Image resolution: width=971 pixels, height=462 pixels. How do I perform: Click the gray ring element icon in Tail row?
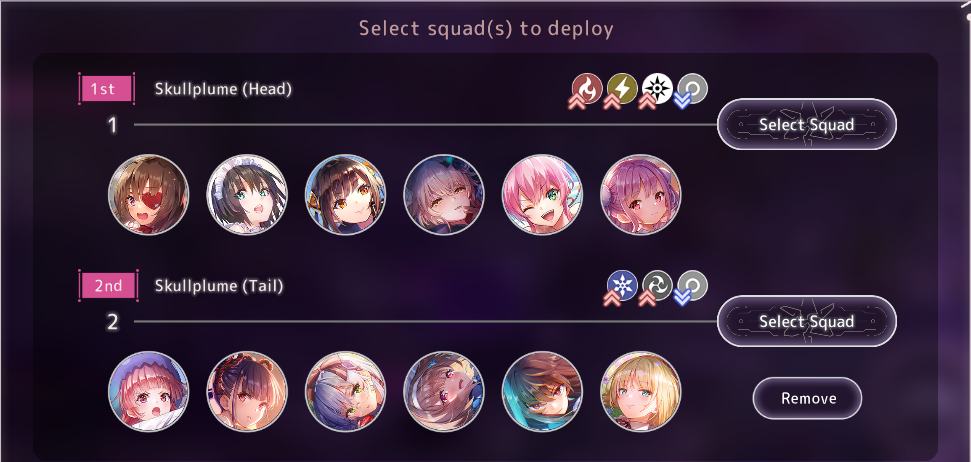692,286
